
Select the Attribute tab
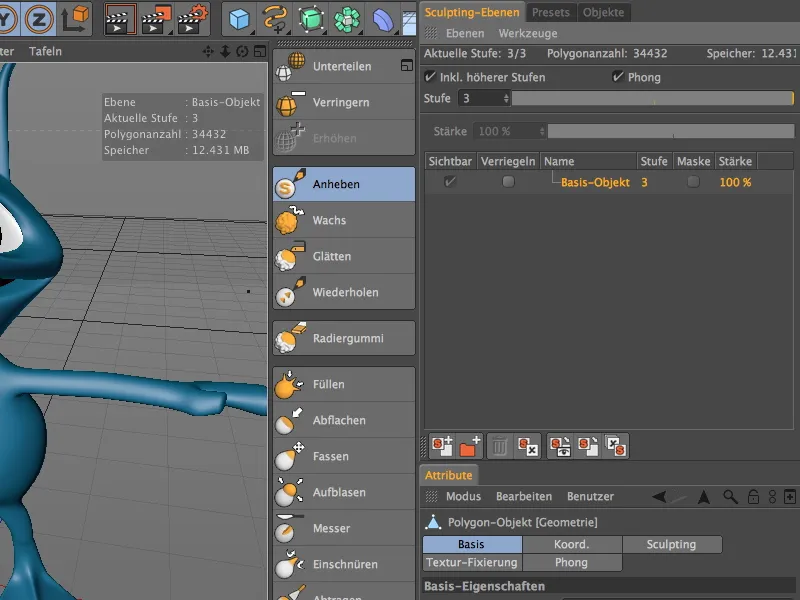coord(448,475)
